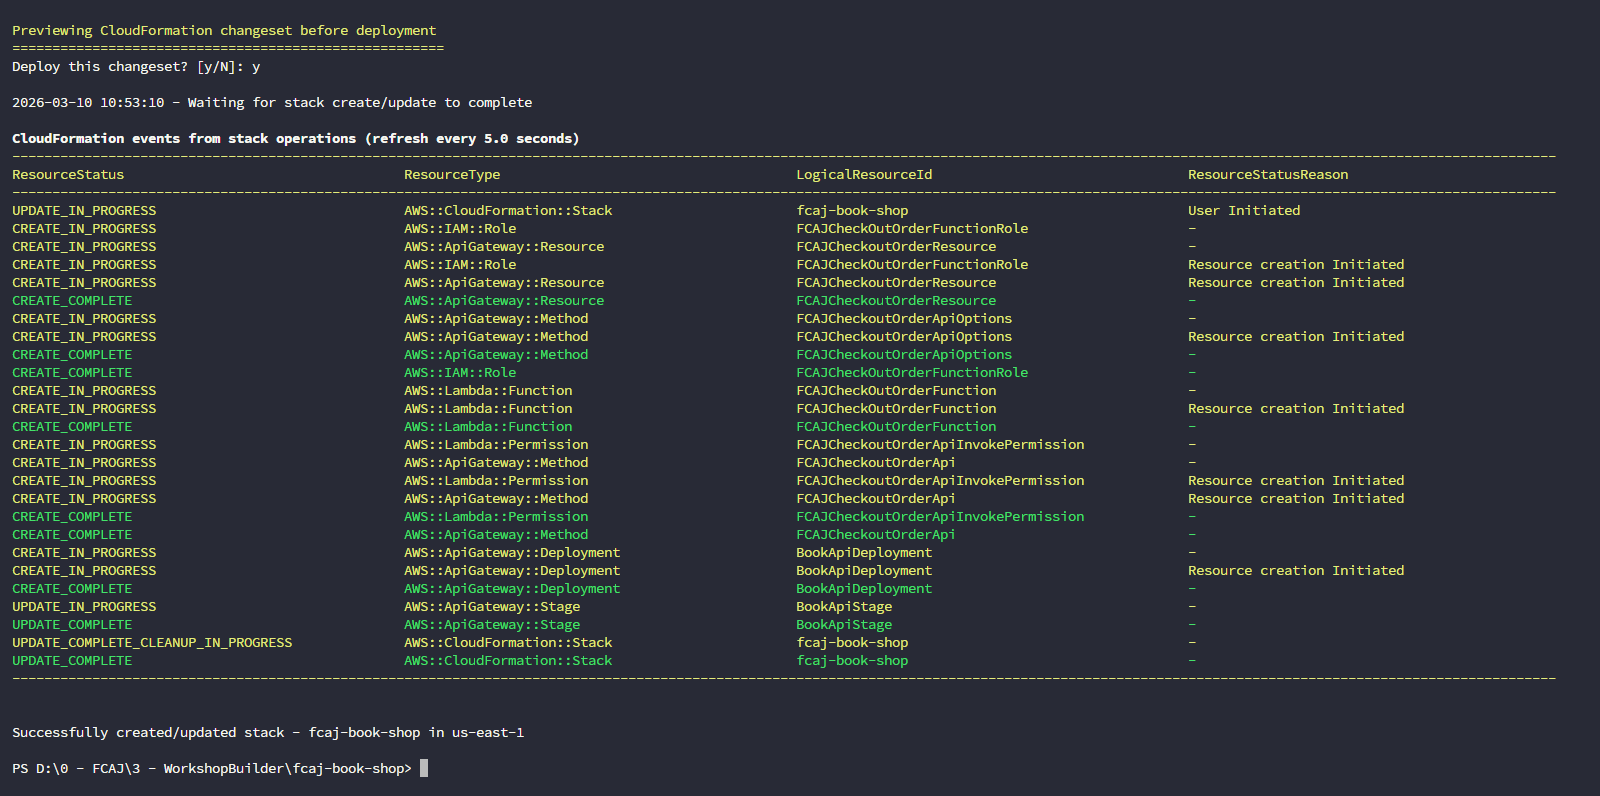1600x796 pixels.
Task: Click green BookApiDeployment logical ID
Action: tap(864, 588)
